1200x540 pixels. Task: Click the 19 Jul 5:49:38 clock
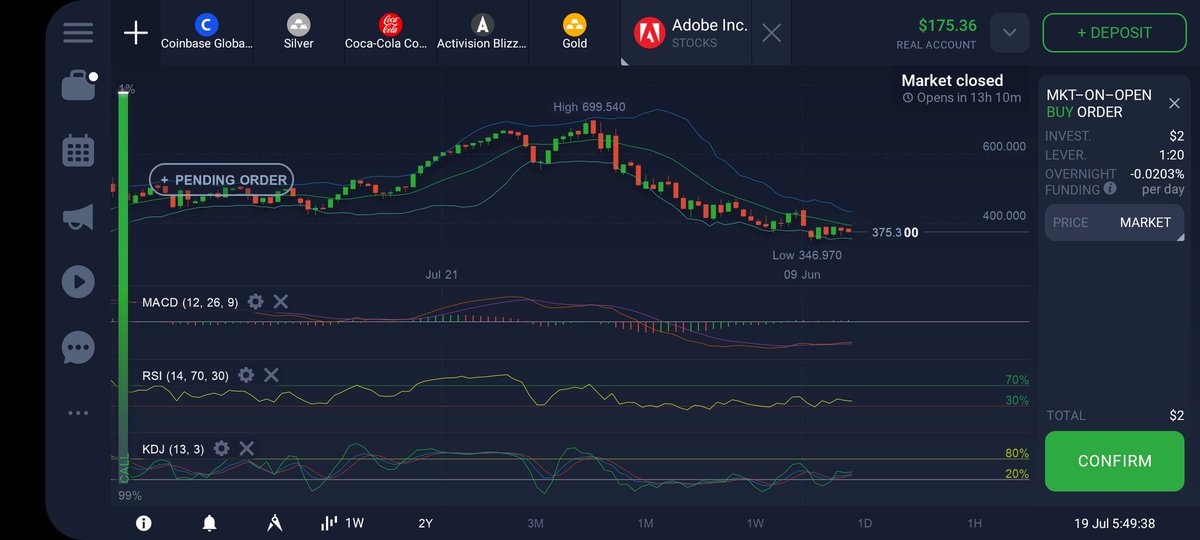(x=1115, y=523)
